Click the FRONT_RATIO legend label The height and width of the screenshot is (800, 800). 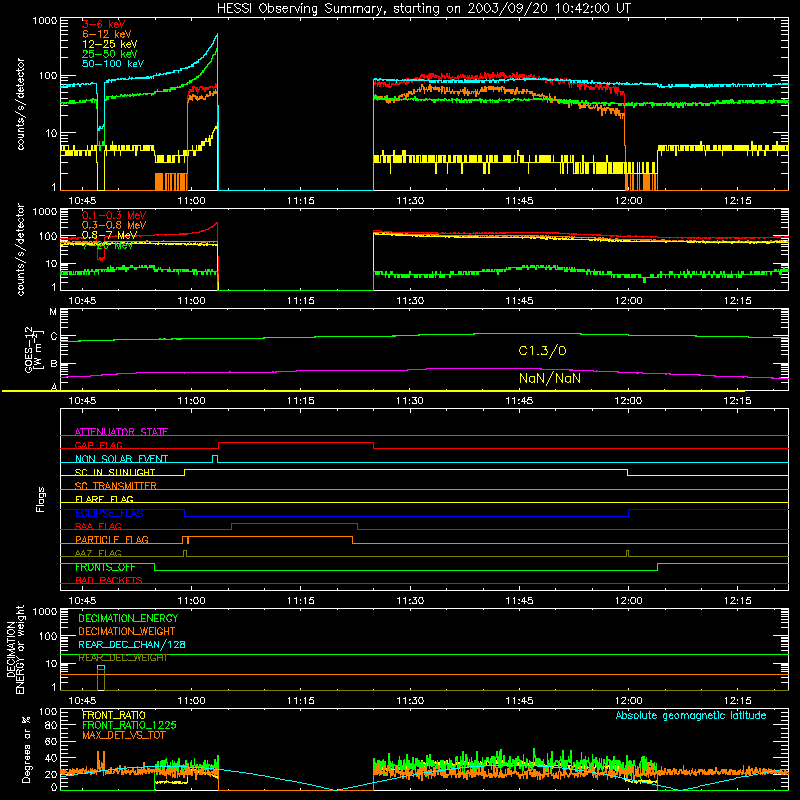(x=114, y=715)
